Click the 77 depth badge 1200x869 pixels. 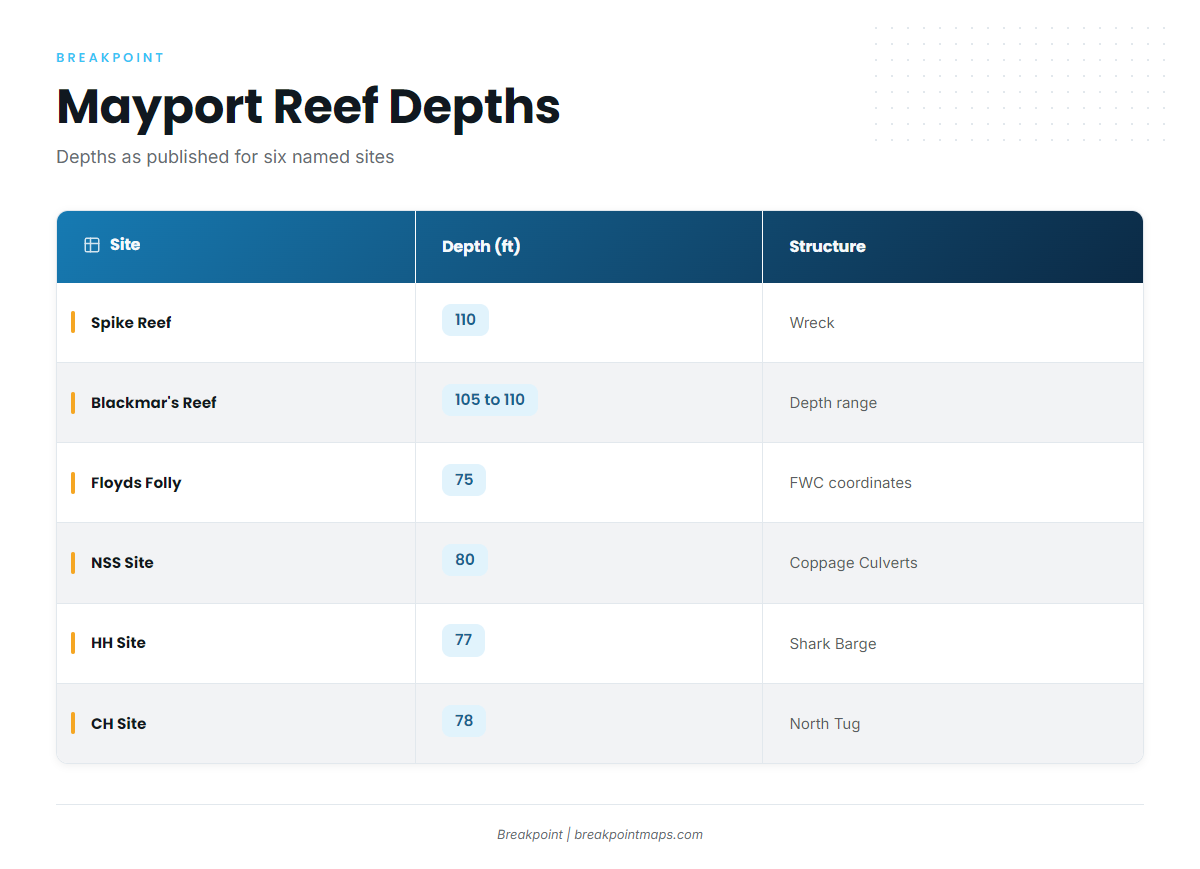(463, 640)
